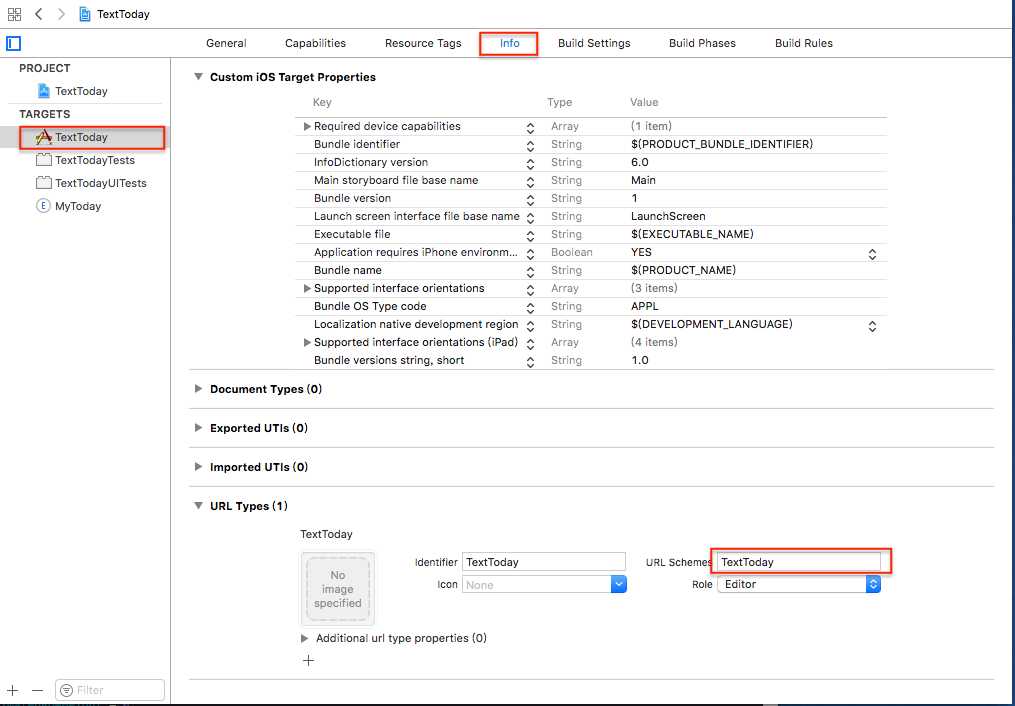Click key stepper for Bundle versions string, short

tap(530, 362)
